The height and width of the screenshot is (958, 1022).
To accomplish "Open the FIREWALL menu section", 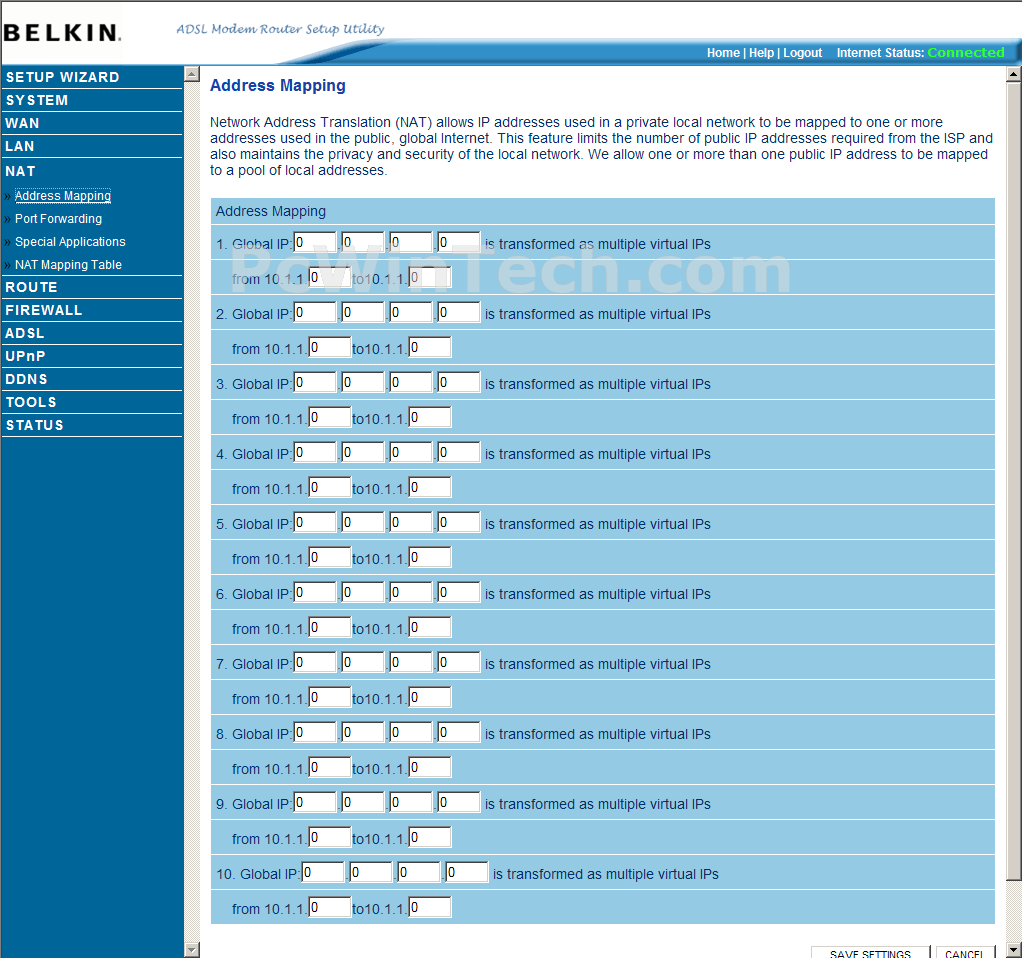I will [x=44, y=310].
